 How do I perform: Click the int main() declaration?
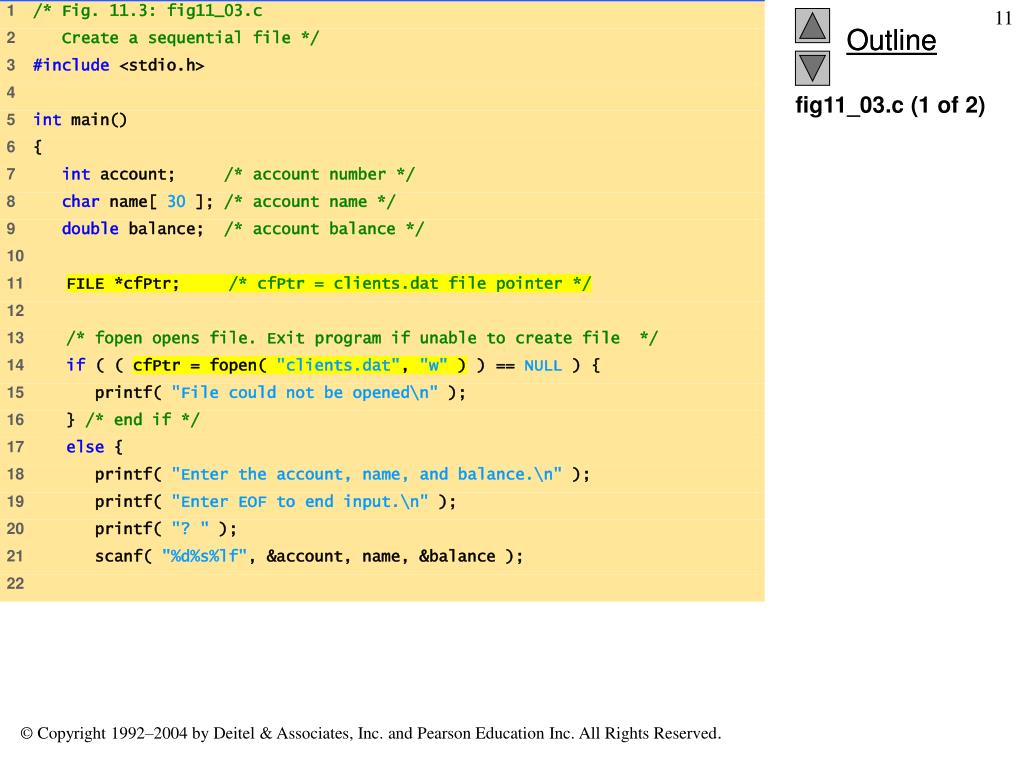80,120
